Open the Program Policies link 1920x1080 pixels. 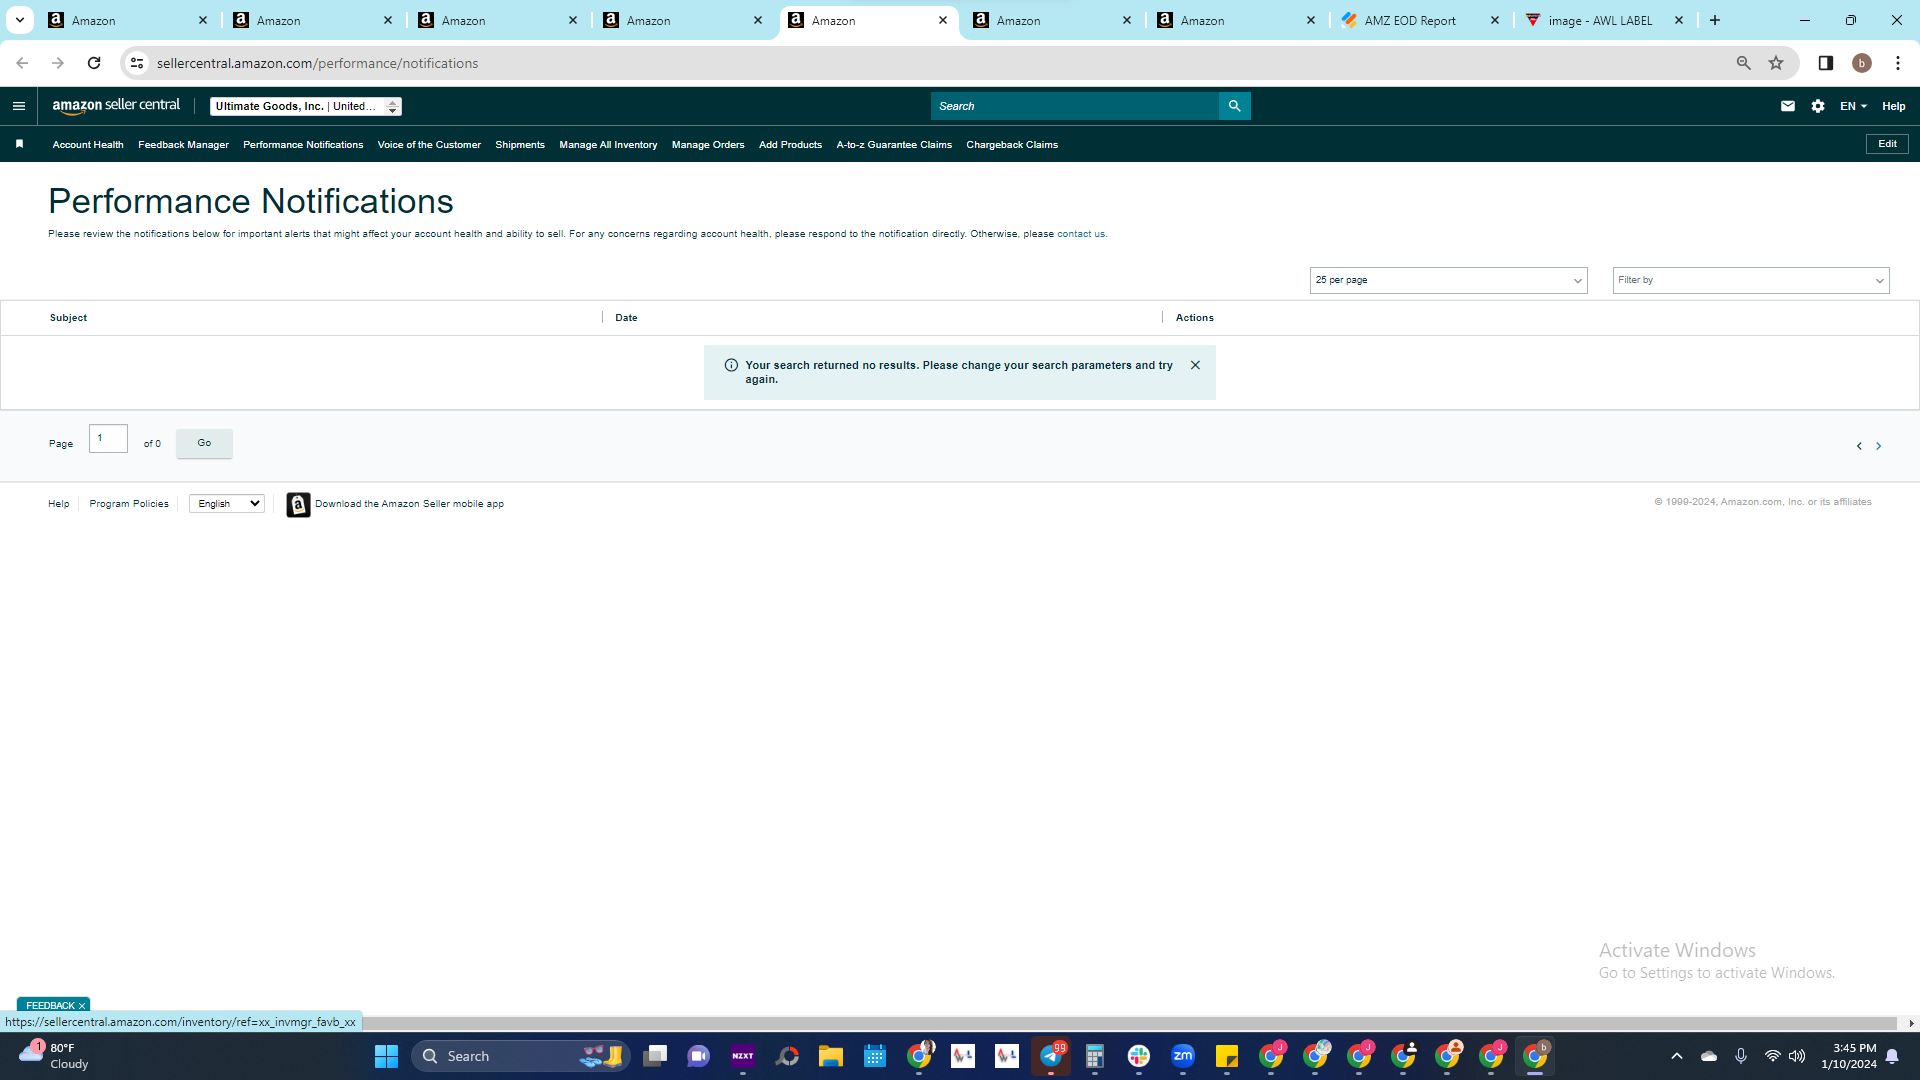click(x=129, y=504)
